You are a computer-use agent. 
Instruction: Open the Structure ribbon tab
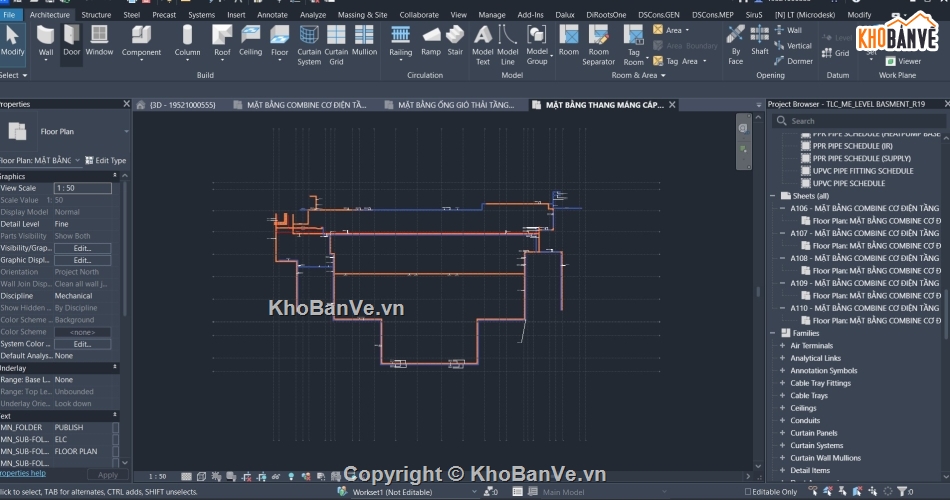coord(96,15)
